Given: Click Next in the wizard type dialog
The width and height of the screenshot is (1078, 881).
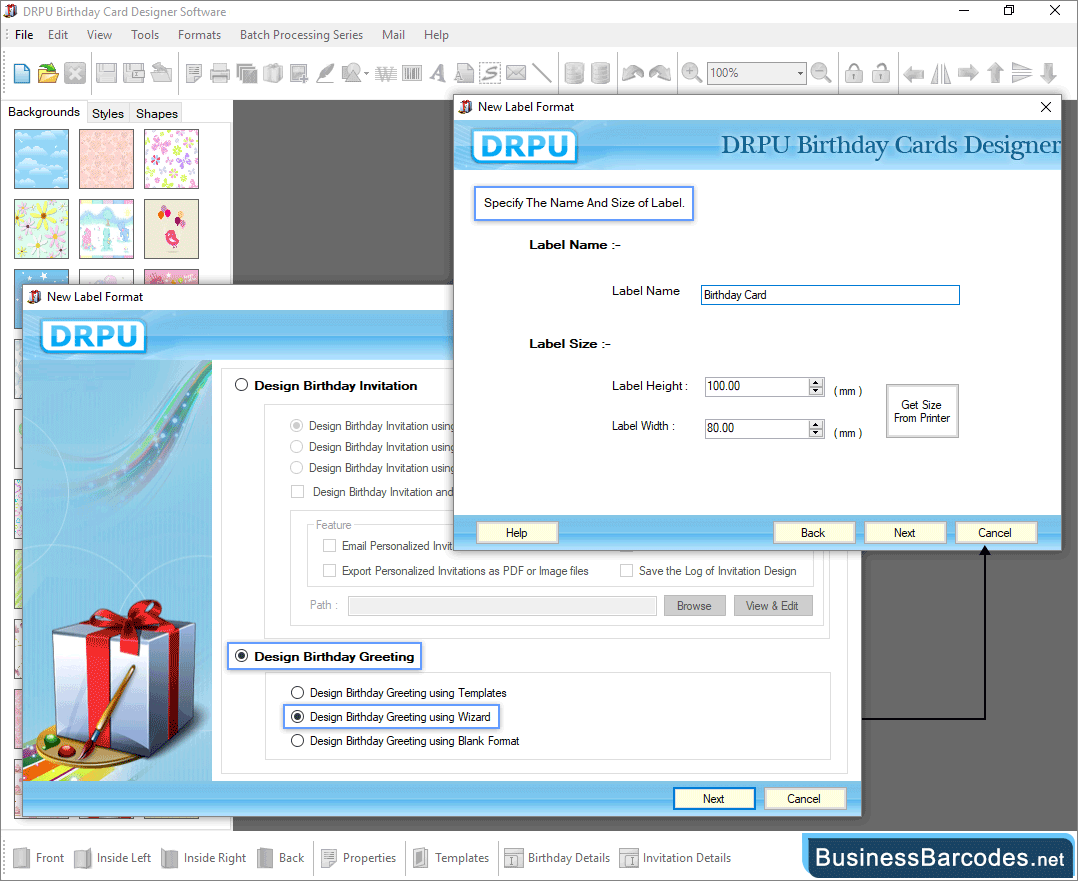Looking at the screenshot, I should point(714,798).
